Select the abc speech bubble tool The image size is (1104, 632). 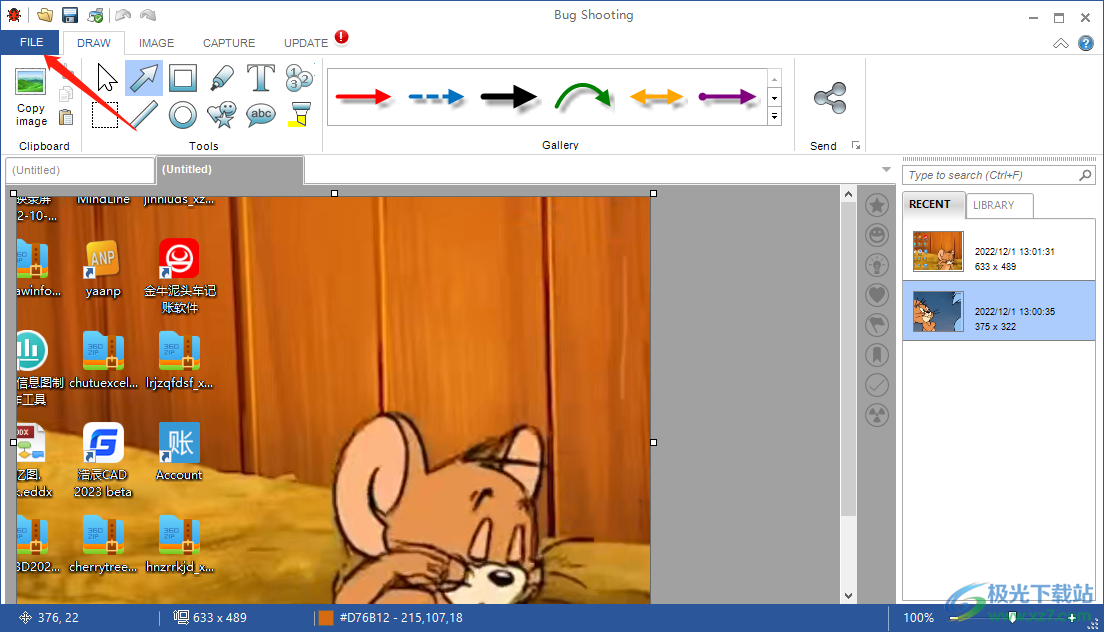click(x=261, y=115)
